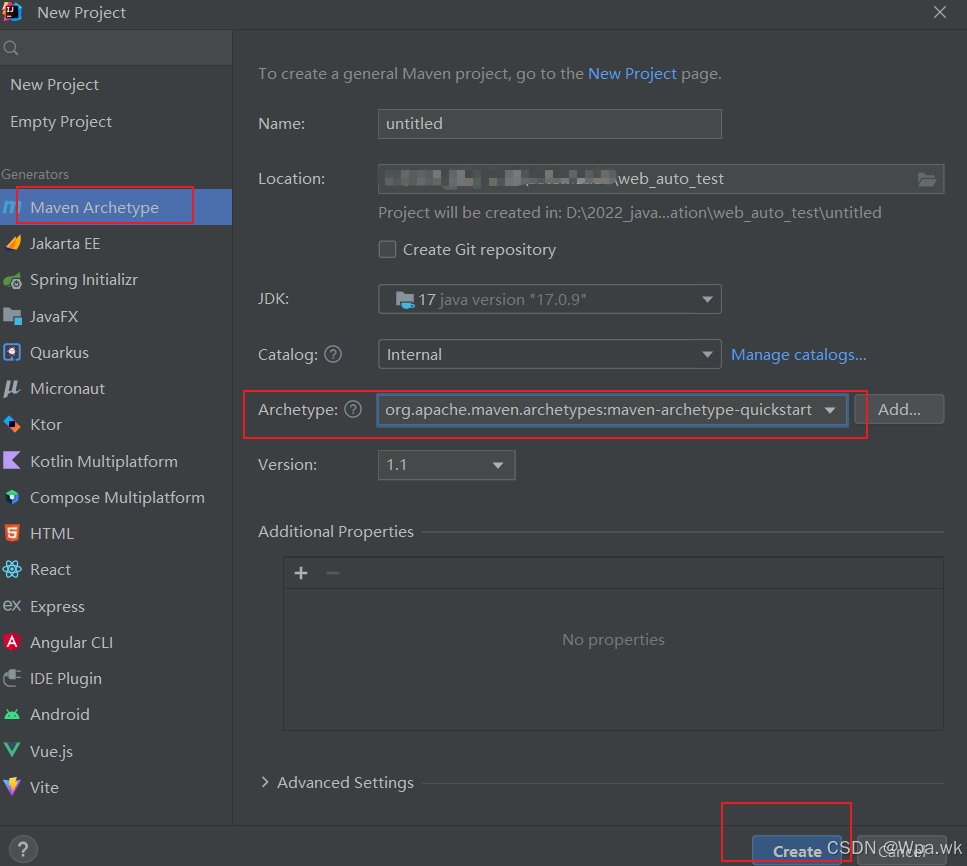The image size is (967, 866).
Task: Select New Project in sidebar
Action: [54, 85]
